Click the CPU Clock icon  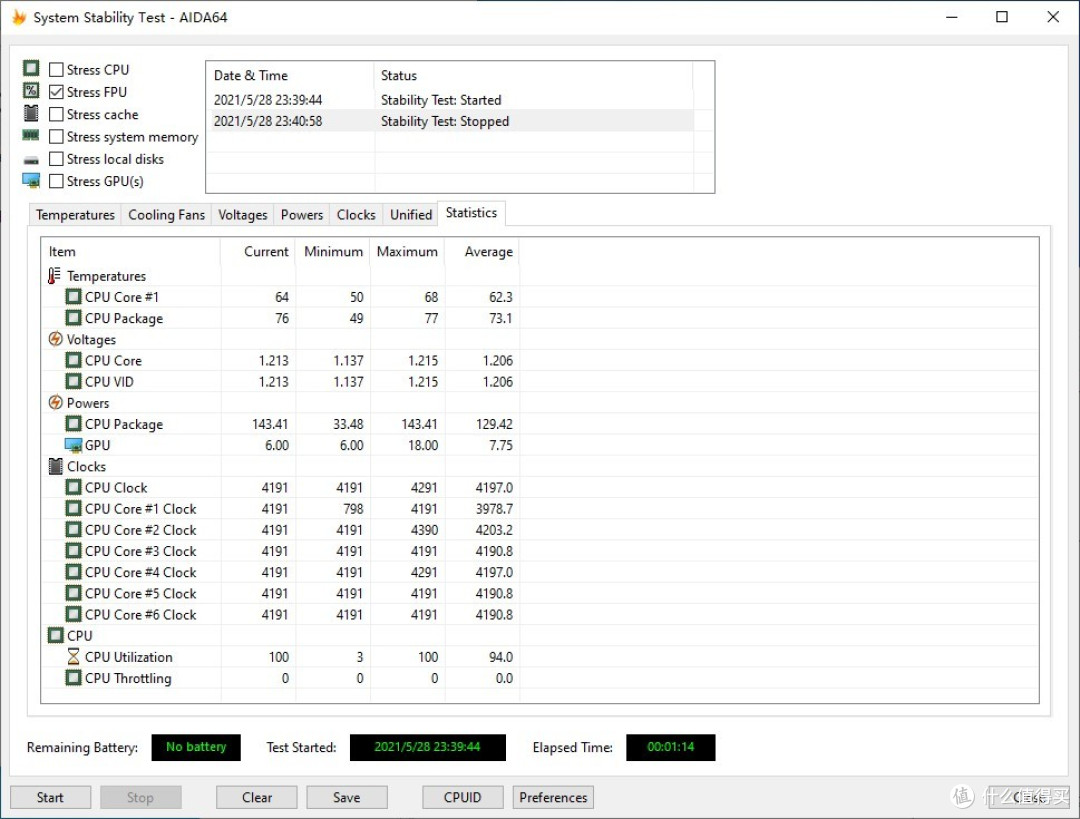coord(73,487)
